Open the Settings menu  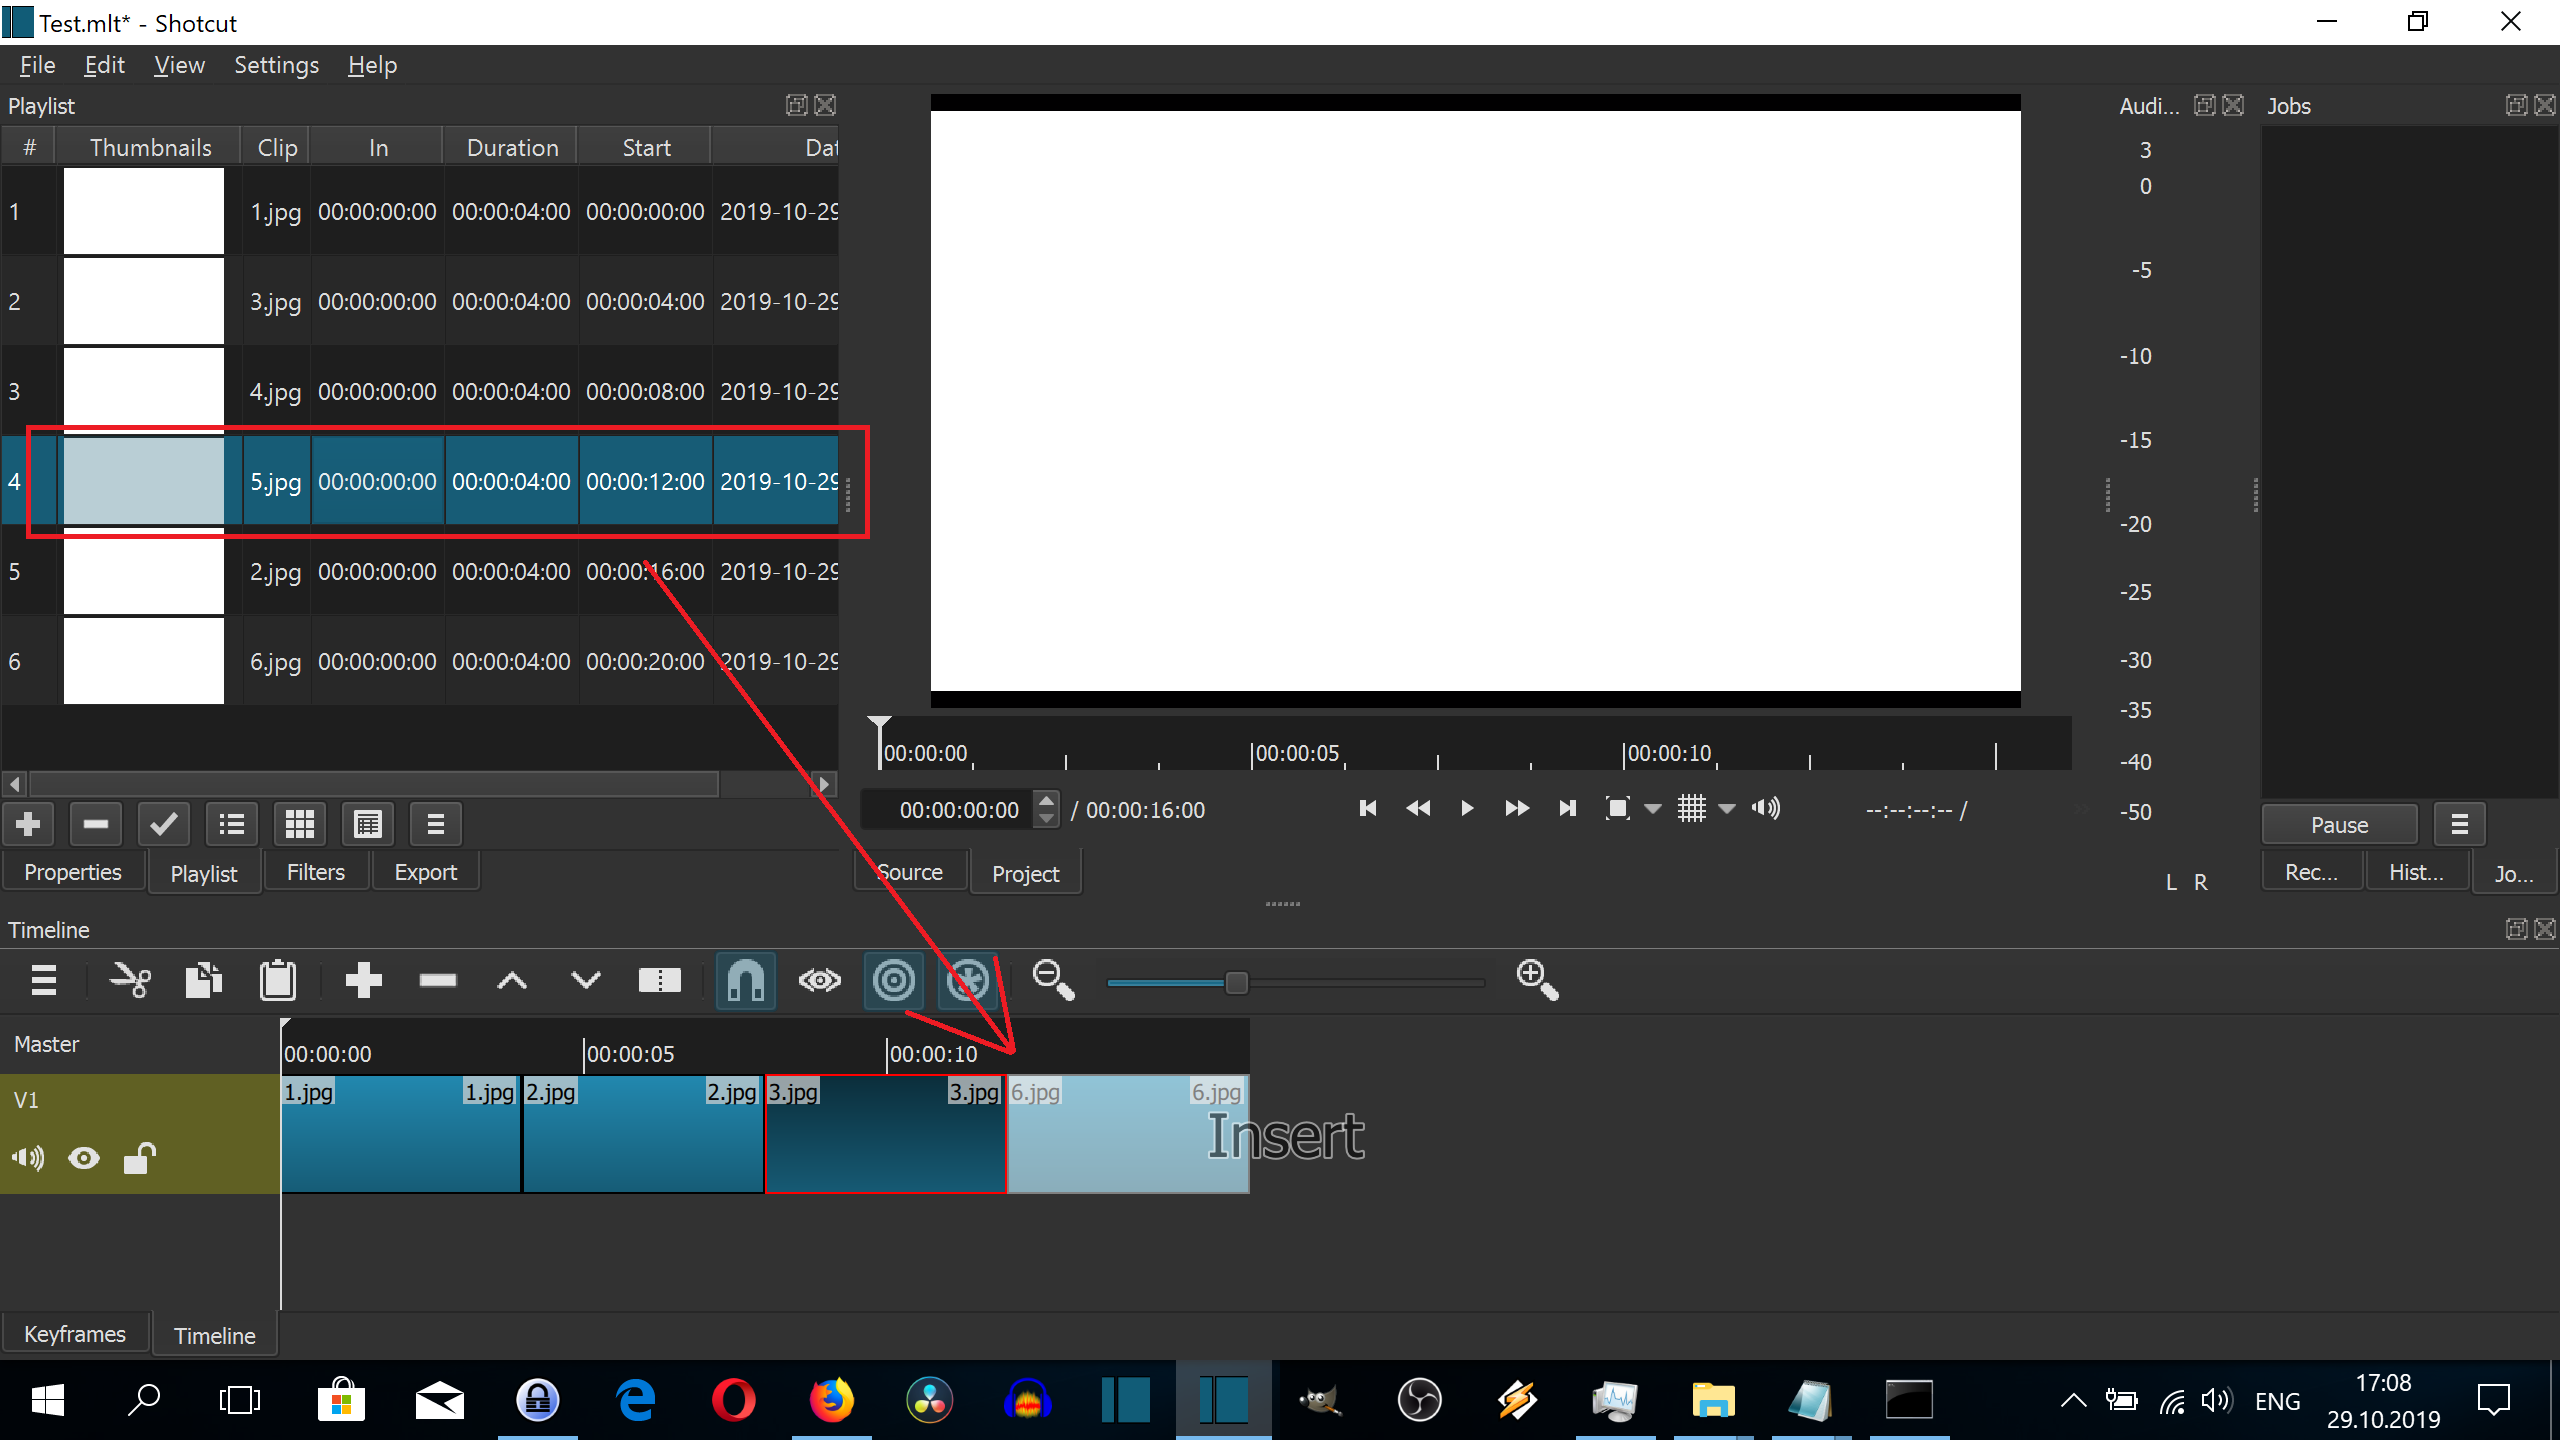(x=276, y=64)
